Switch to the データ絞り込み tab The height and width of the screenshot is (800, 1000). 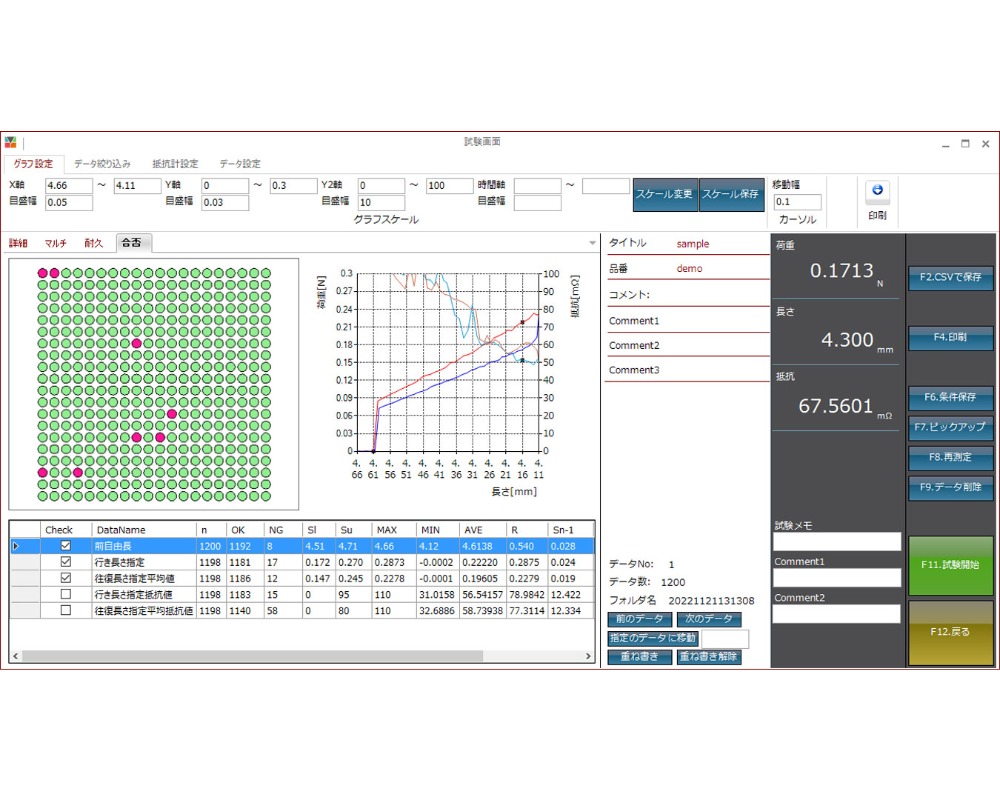click(102, 164)
